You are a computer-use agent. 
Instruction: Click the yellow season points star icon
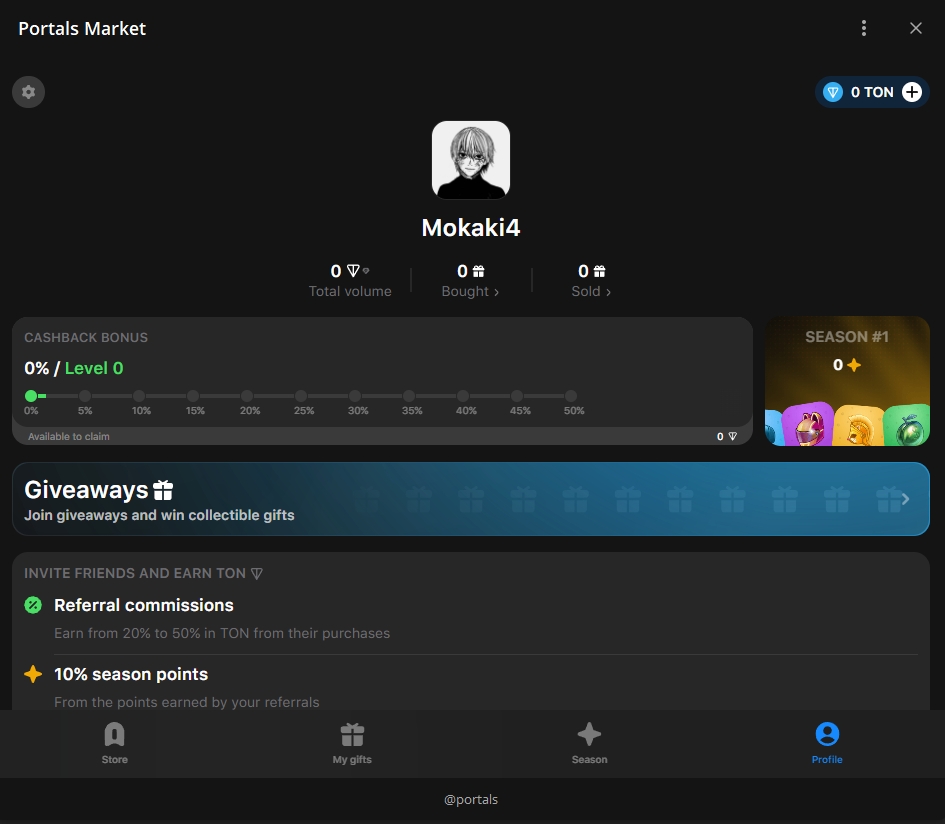coord(33,674)
